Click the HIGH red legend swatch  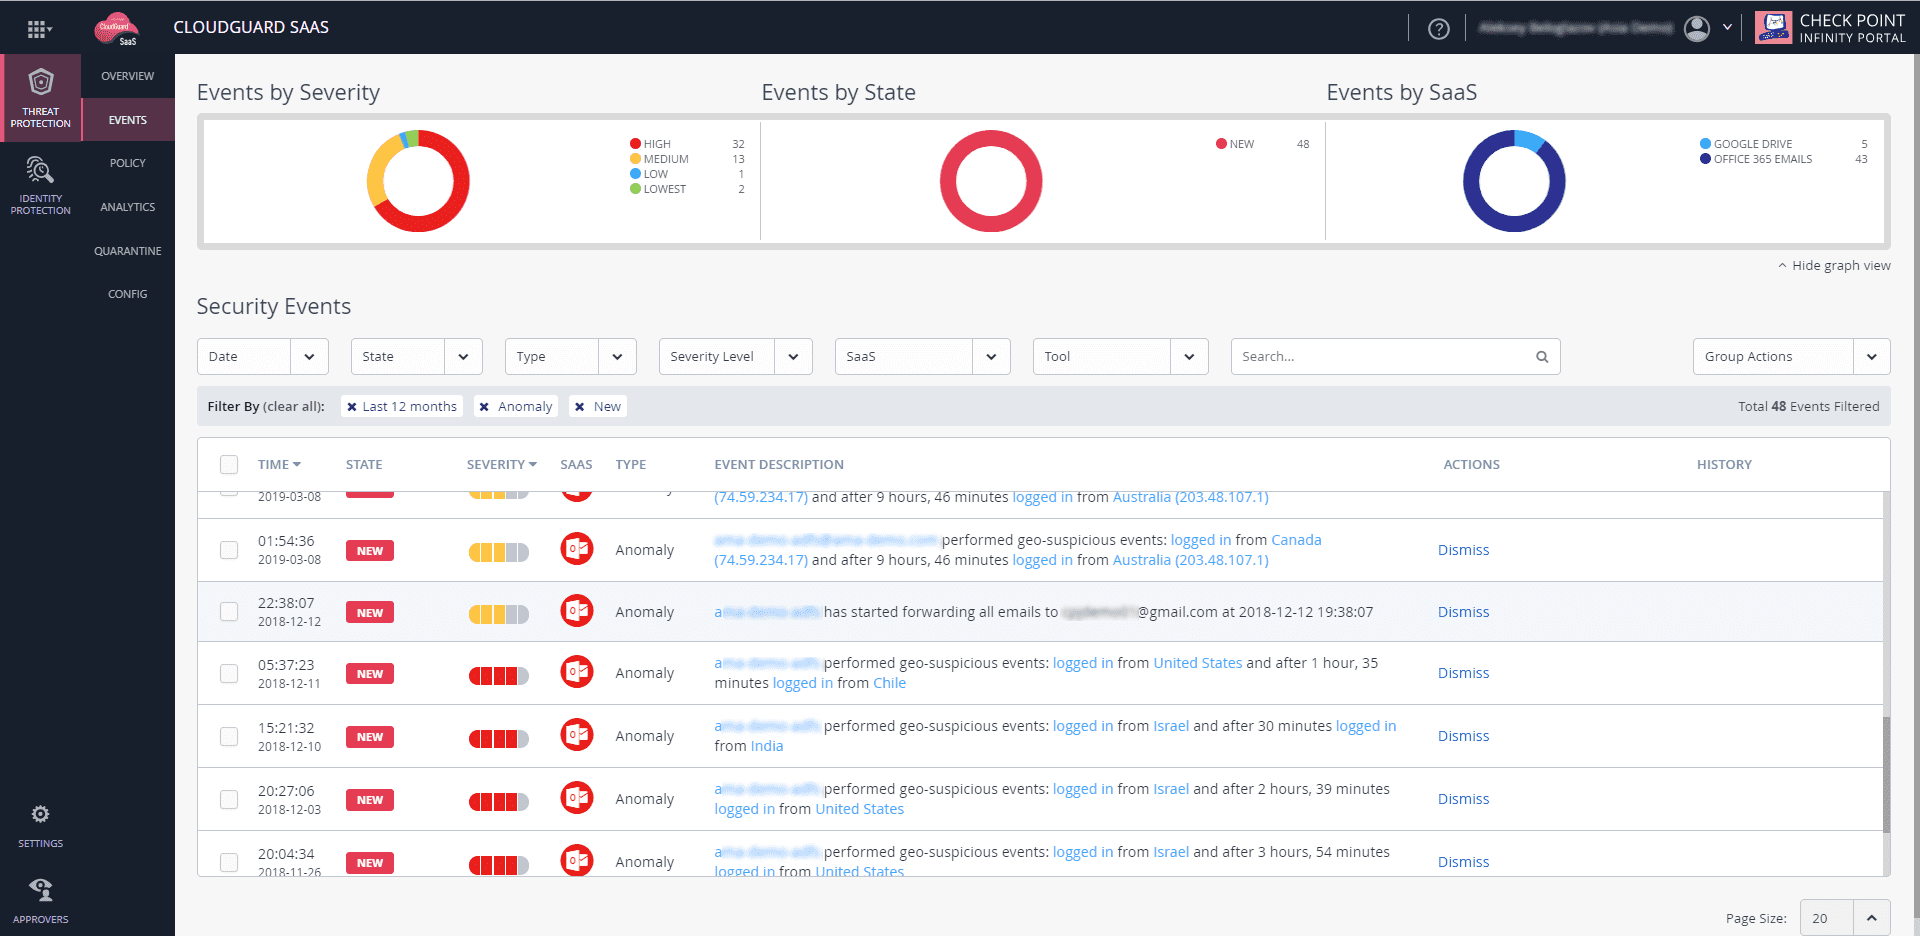[x=635, y=144]
